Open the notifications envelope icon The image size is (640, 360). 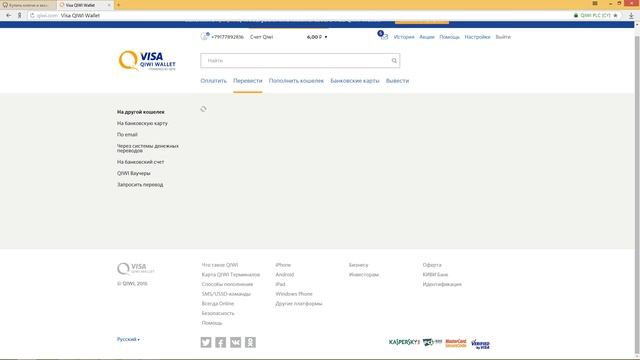[x=384, y=36]
